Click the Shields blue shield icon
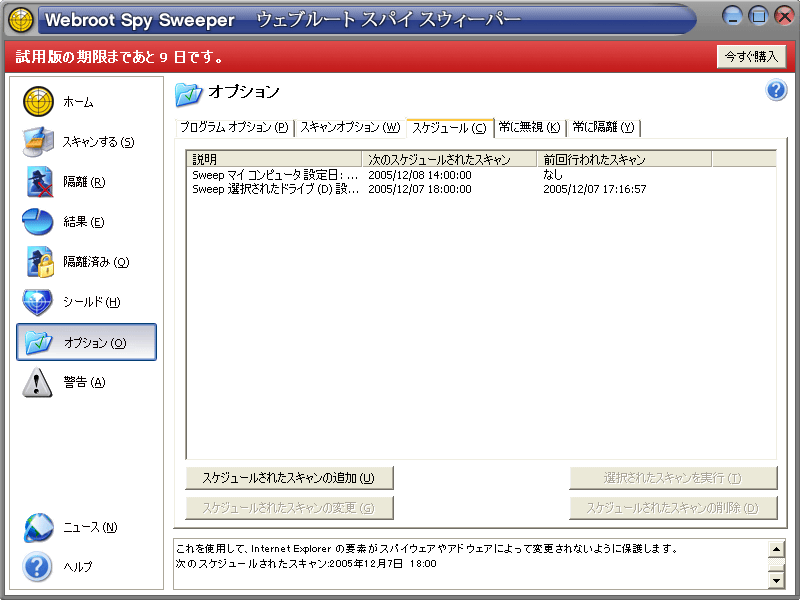This screenshot has width=800, height=600. (x=37, y=302)
